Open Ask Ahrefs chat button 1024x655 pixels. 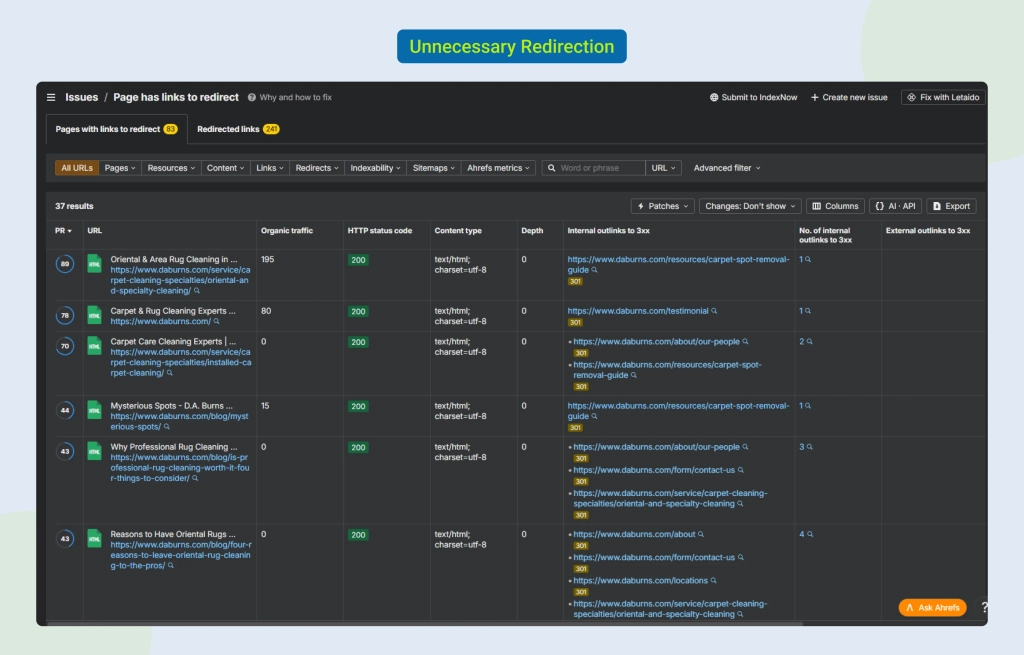click(x=932, y=607)
